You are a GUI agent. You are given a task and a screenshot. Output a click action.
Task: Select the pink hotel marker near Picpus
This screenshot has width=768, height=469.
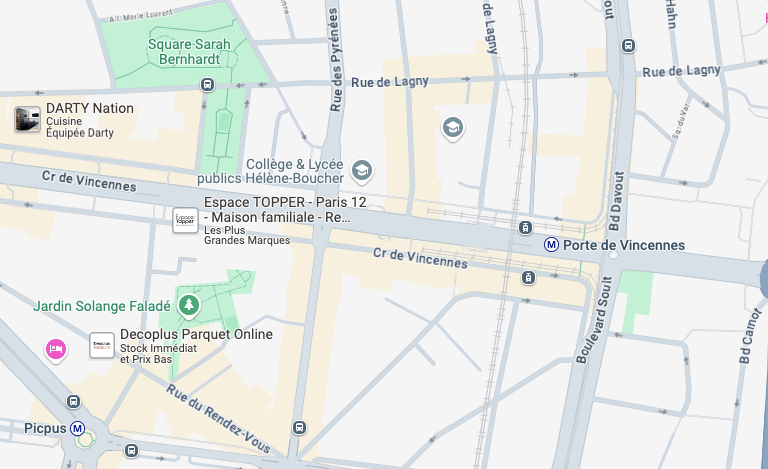(56, 350)
